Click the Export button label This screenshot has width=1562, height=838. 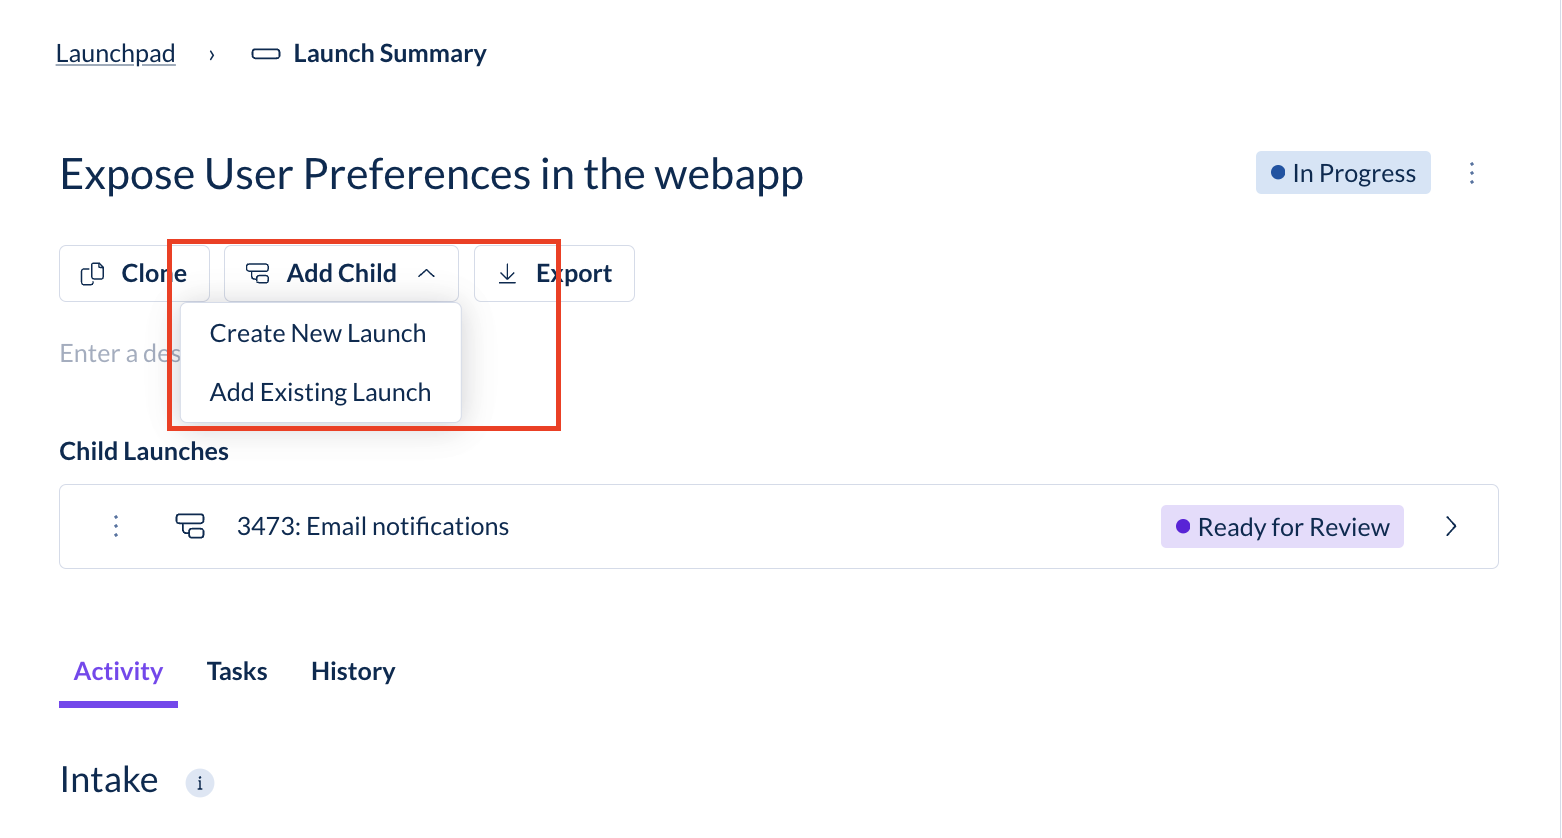click(x=574, y=273)
